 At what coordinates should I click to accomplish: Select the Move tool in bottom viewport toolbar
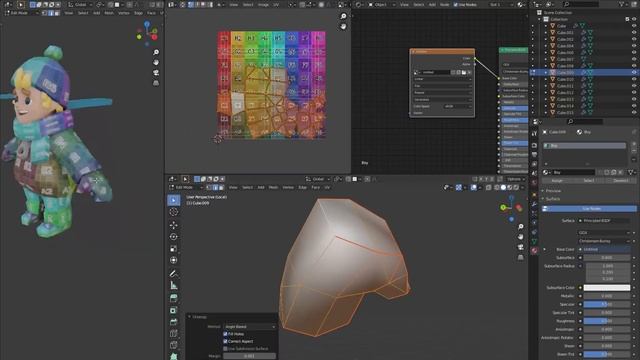click(x=173, y=225)
